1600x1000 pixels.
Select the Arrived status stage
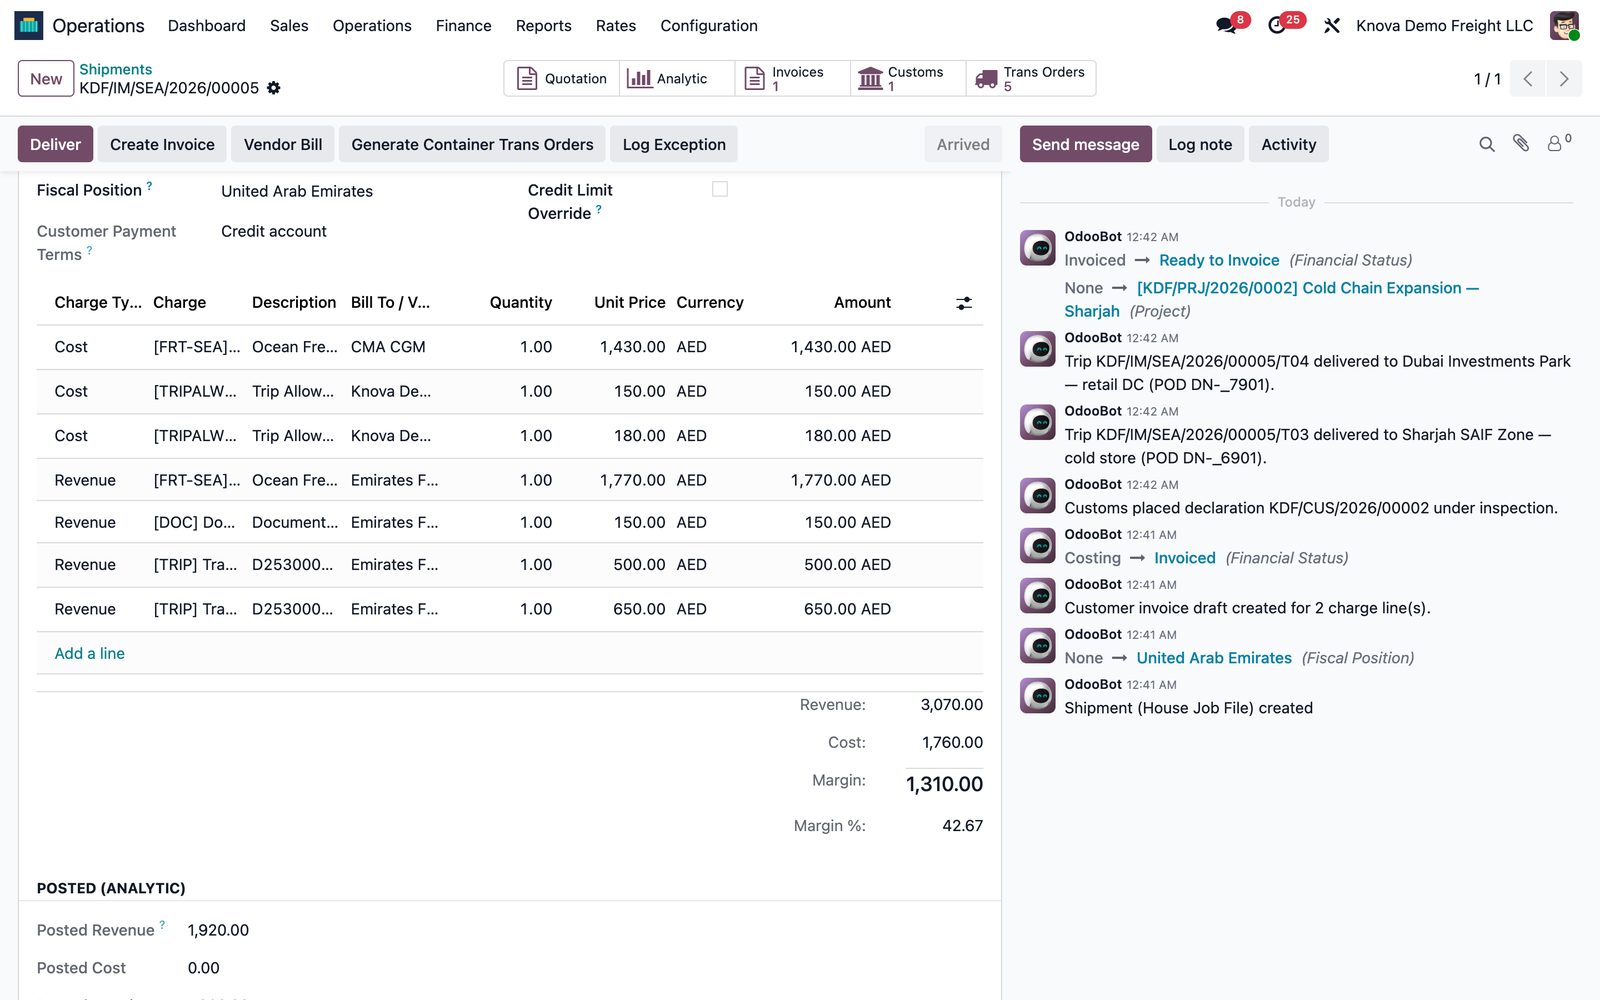tap(963, 144)
